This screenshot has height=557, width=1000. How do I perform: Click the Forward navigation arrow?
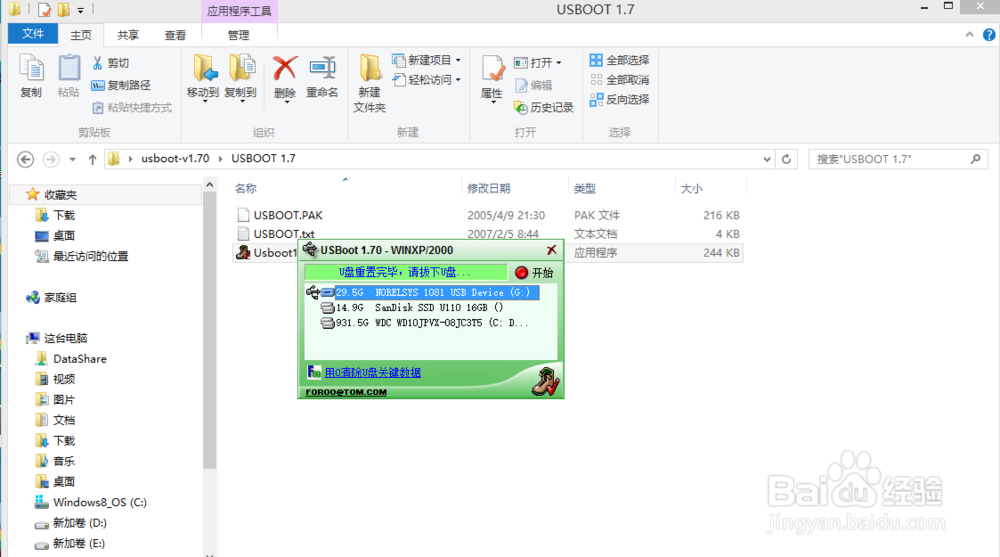pyautogui.click(x=51, y=159)
